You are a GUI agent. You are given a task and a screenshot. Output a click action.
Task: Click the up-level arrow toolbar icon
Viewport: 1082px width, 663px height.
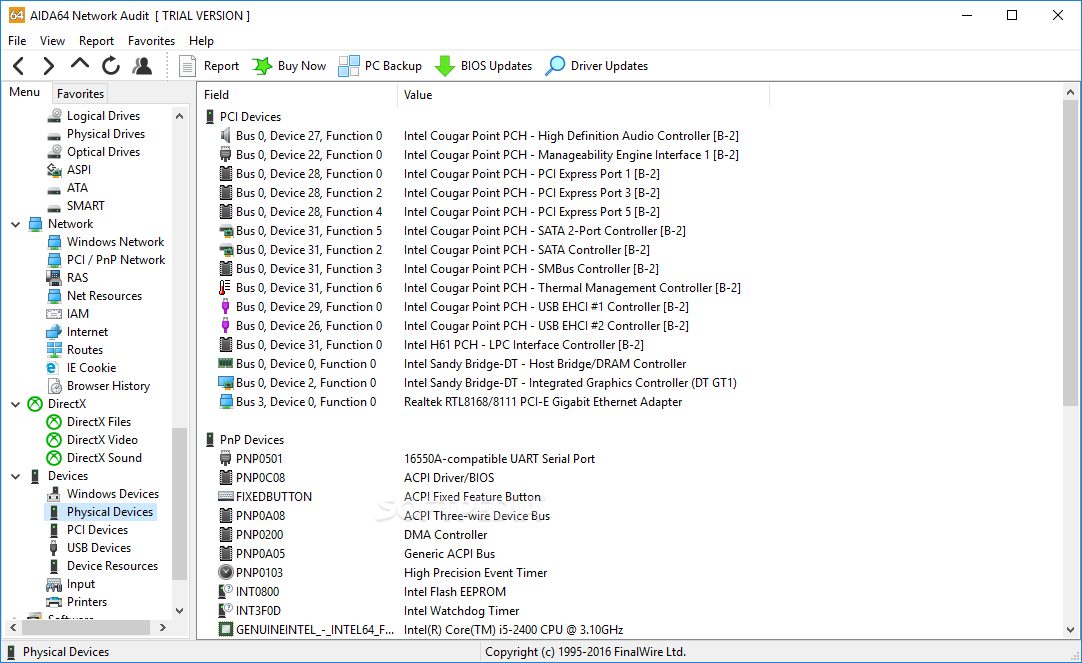pyautogui.click(x=80, y=64)
